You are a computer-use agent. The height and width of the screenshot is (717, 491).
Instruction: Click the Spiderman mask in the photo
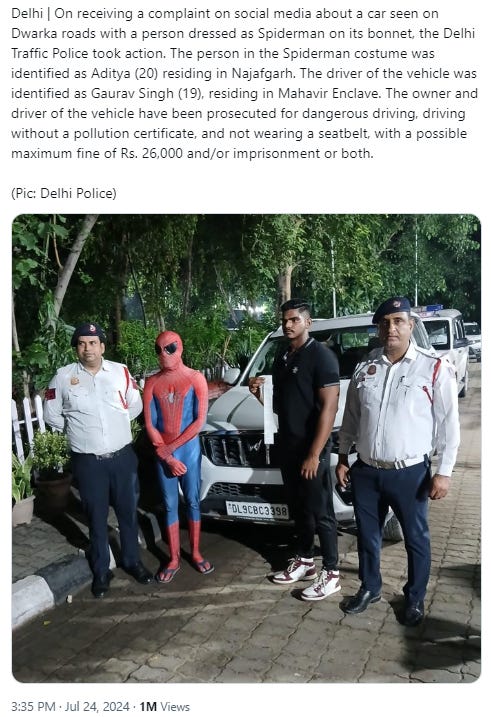(x=169, y=350)
